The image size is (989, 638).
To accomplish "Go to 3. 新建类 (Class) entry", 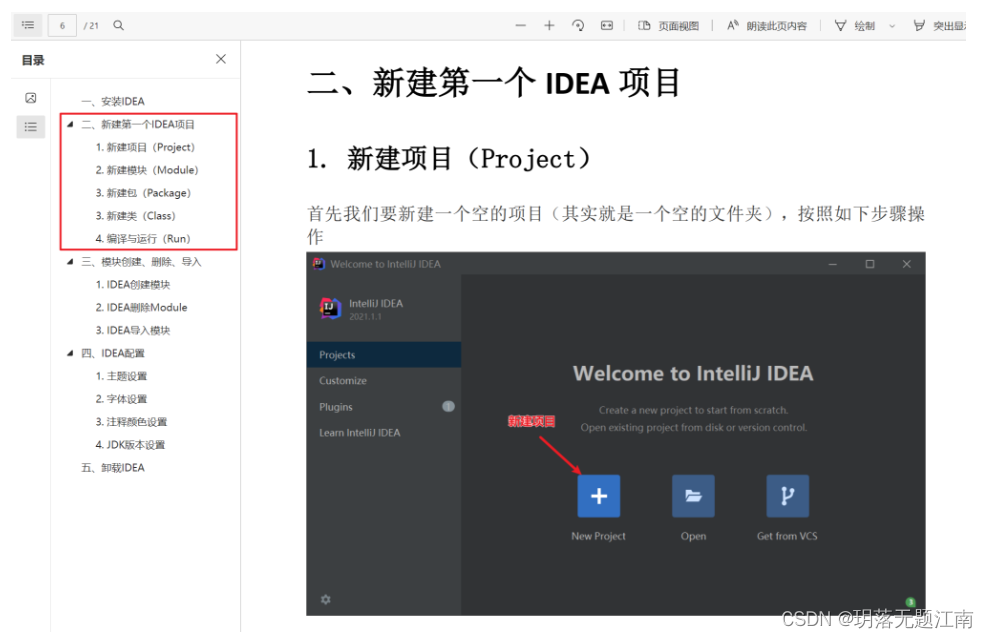I will [x=136, y=216].
